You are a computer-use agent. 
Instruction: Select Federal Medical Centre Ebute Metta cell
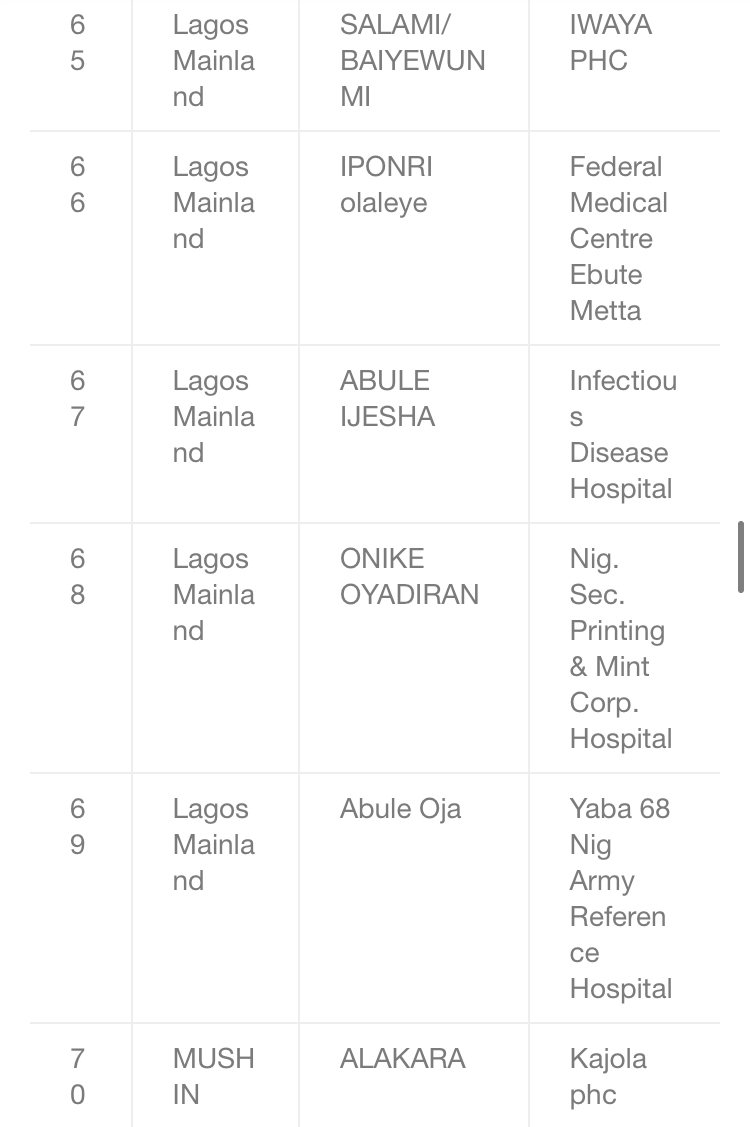624,238
